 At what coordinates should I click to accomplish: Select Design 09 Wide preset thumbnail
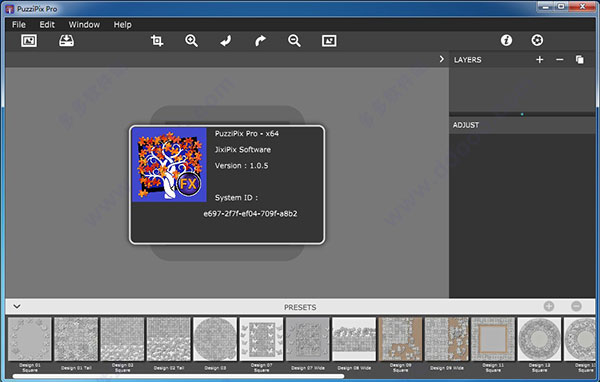coord(447,339)
